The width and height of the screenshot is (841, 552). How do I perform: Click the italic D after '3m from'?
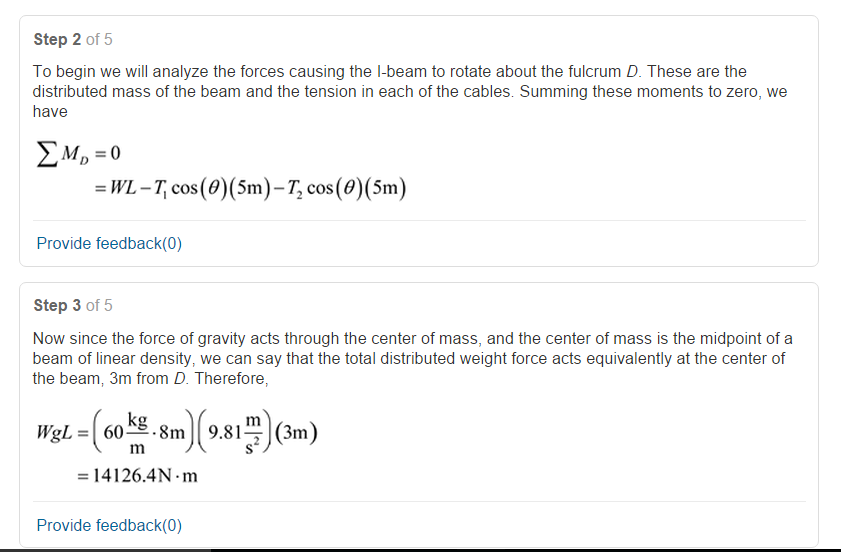(180, 379)
